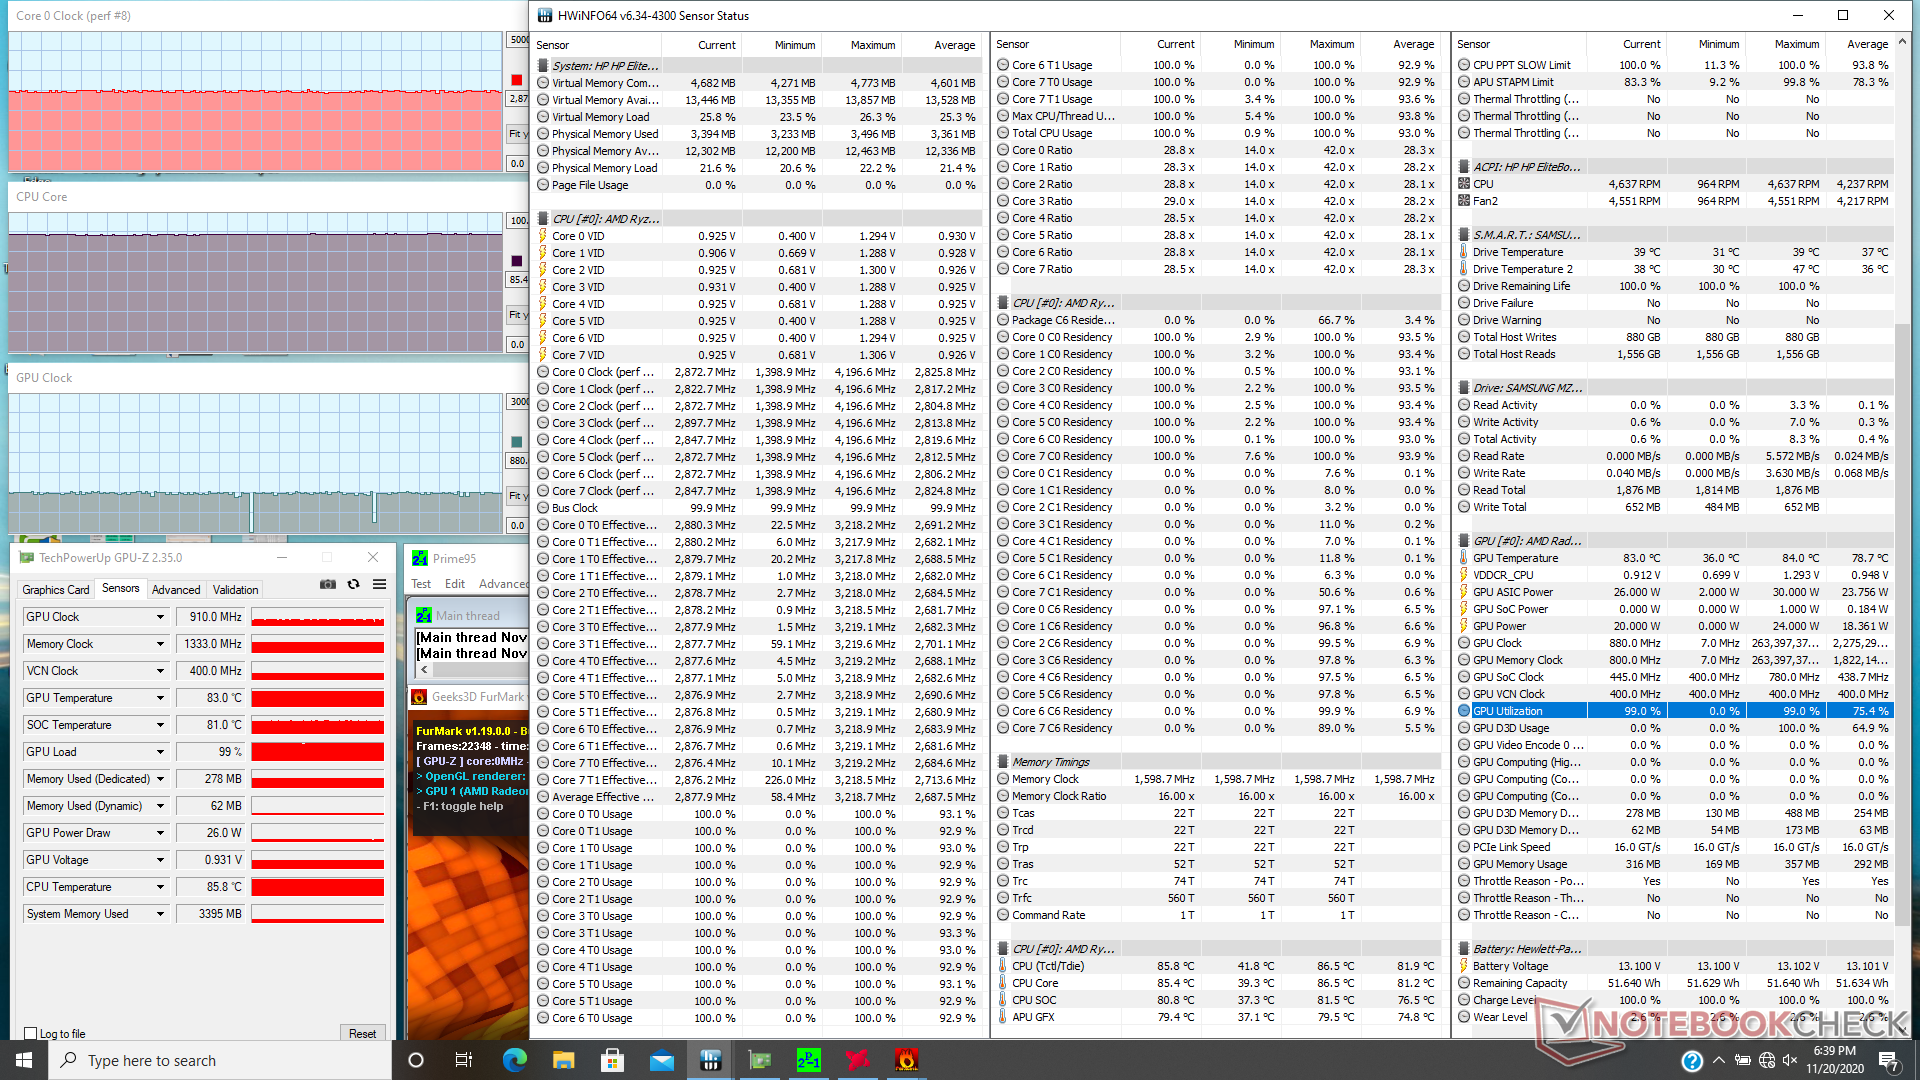Open the GPU Temperature sensor dropdown
The height and width of the screenshot is (1080, 1920).
pos(160,698)
